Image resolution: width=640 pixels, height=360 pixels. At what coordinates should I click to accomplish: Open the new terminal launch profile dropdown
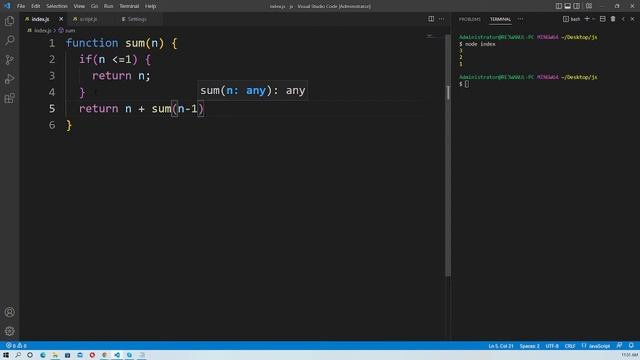594,19
